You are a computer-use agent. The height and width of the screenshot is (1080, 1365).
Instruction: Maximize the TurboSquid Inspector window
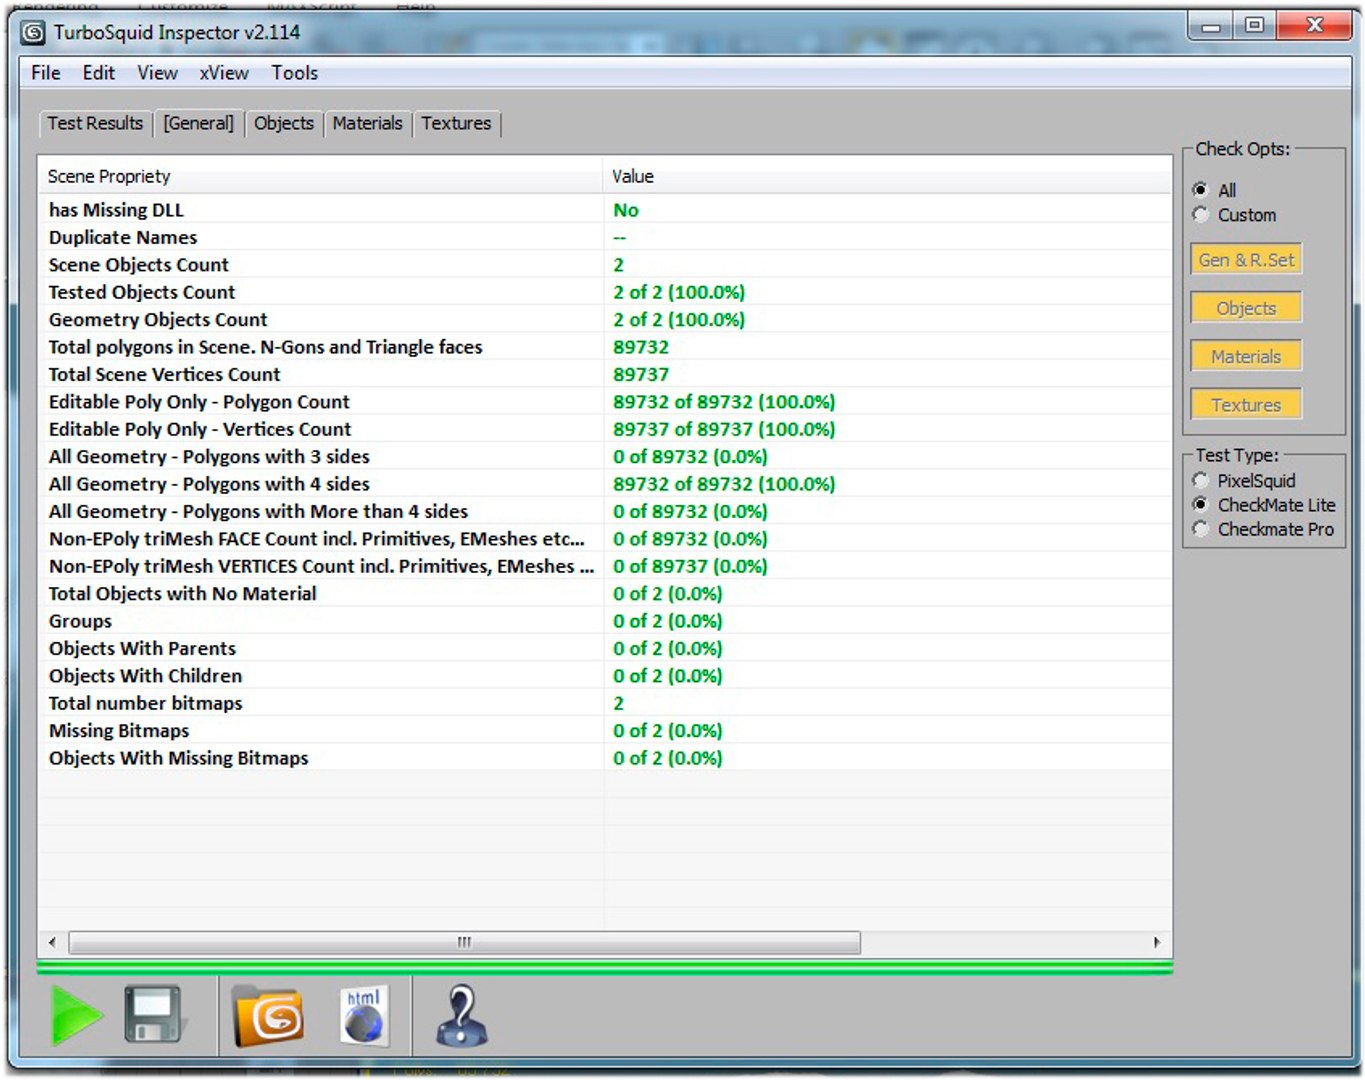click(x=1254, y=26)
